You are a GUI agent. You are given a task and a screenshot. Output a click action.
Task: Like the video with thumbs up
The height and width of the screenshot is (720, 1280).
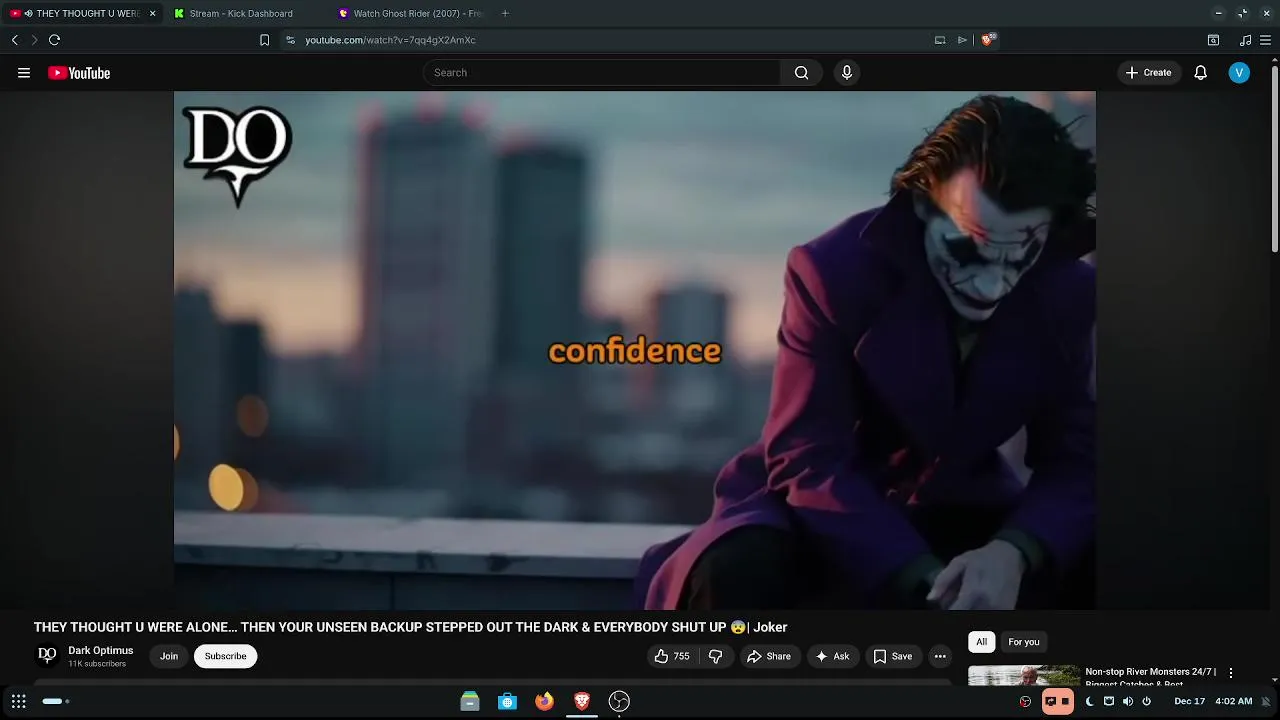[672, 656]
